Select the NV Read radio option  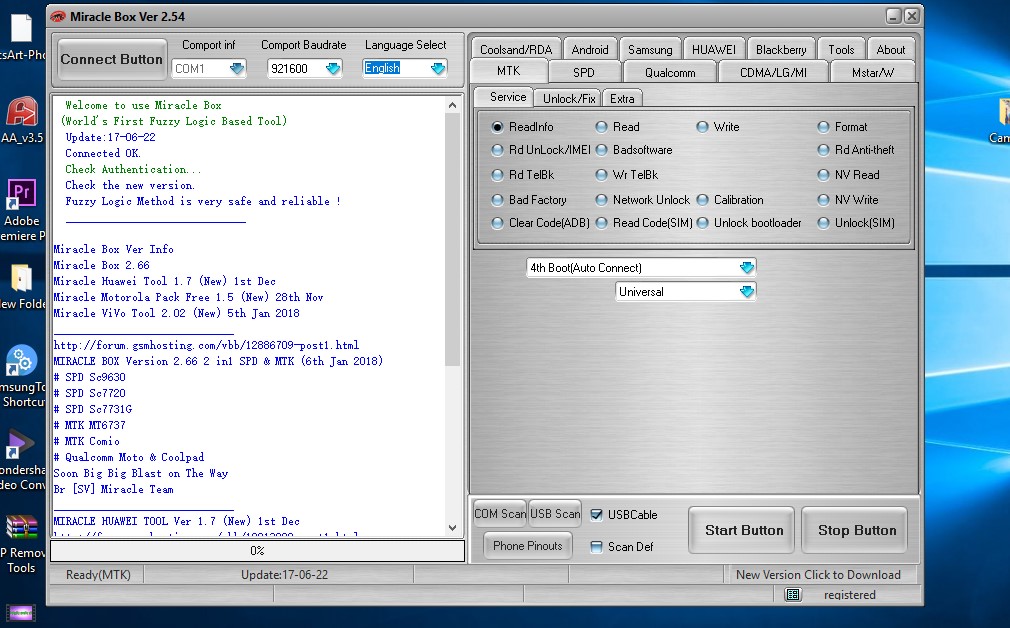(x=823, y=175)
